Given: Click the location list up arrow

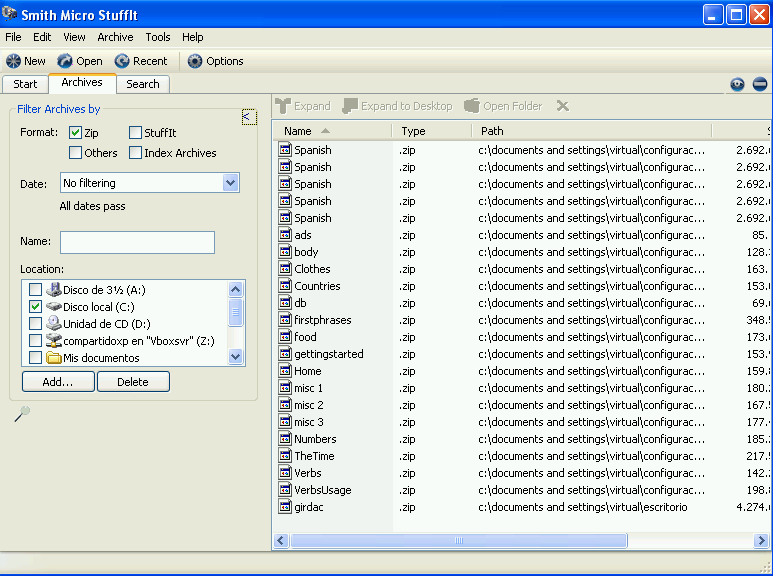Looking at the screenshot, I should (236, 289).
